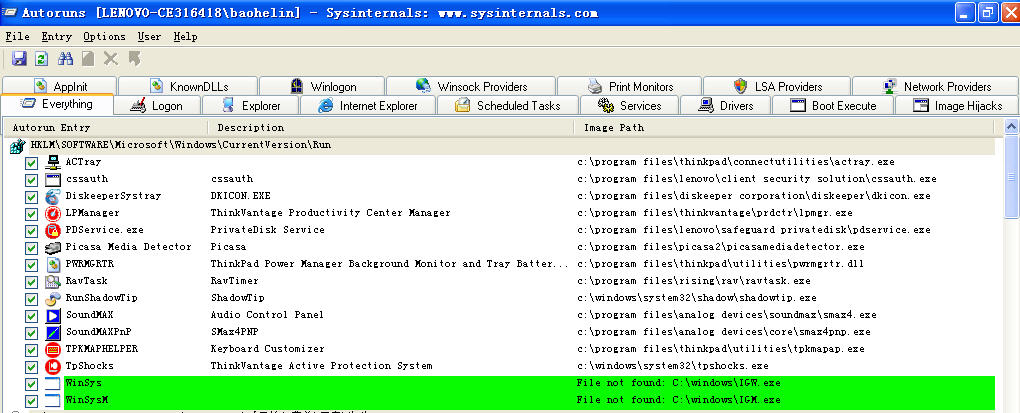Toggle the PDService.exe checkbox
This screenshot has width=1020, height=413.
[31, 231]
